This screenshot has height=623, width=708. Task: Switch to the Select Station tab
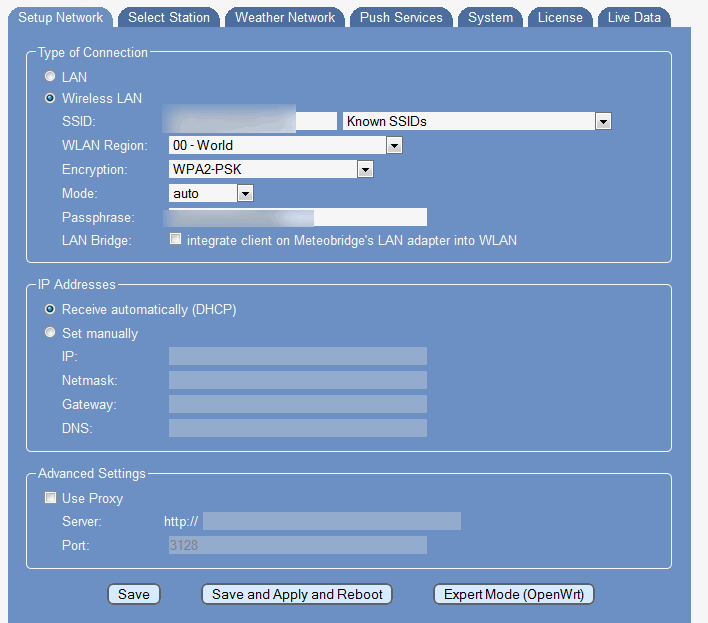pyautogui.click(x=169, y=17)
